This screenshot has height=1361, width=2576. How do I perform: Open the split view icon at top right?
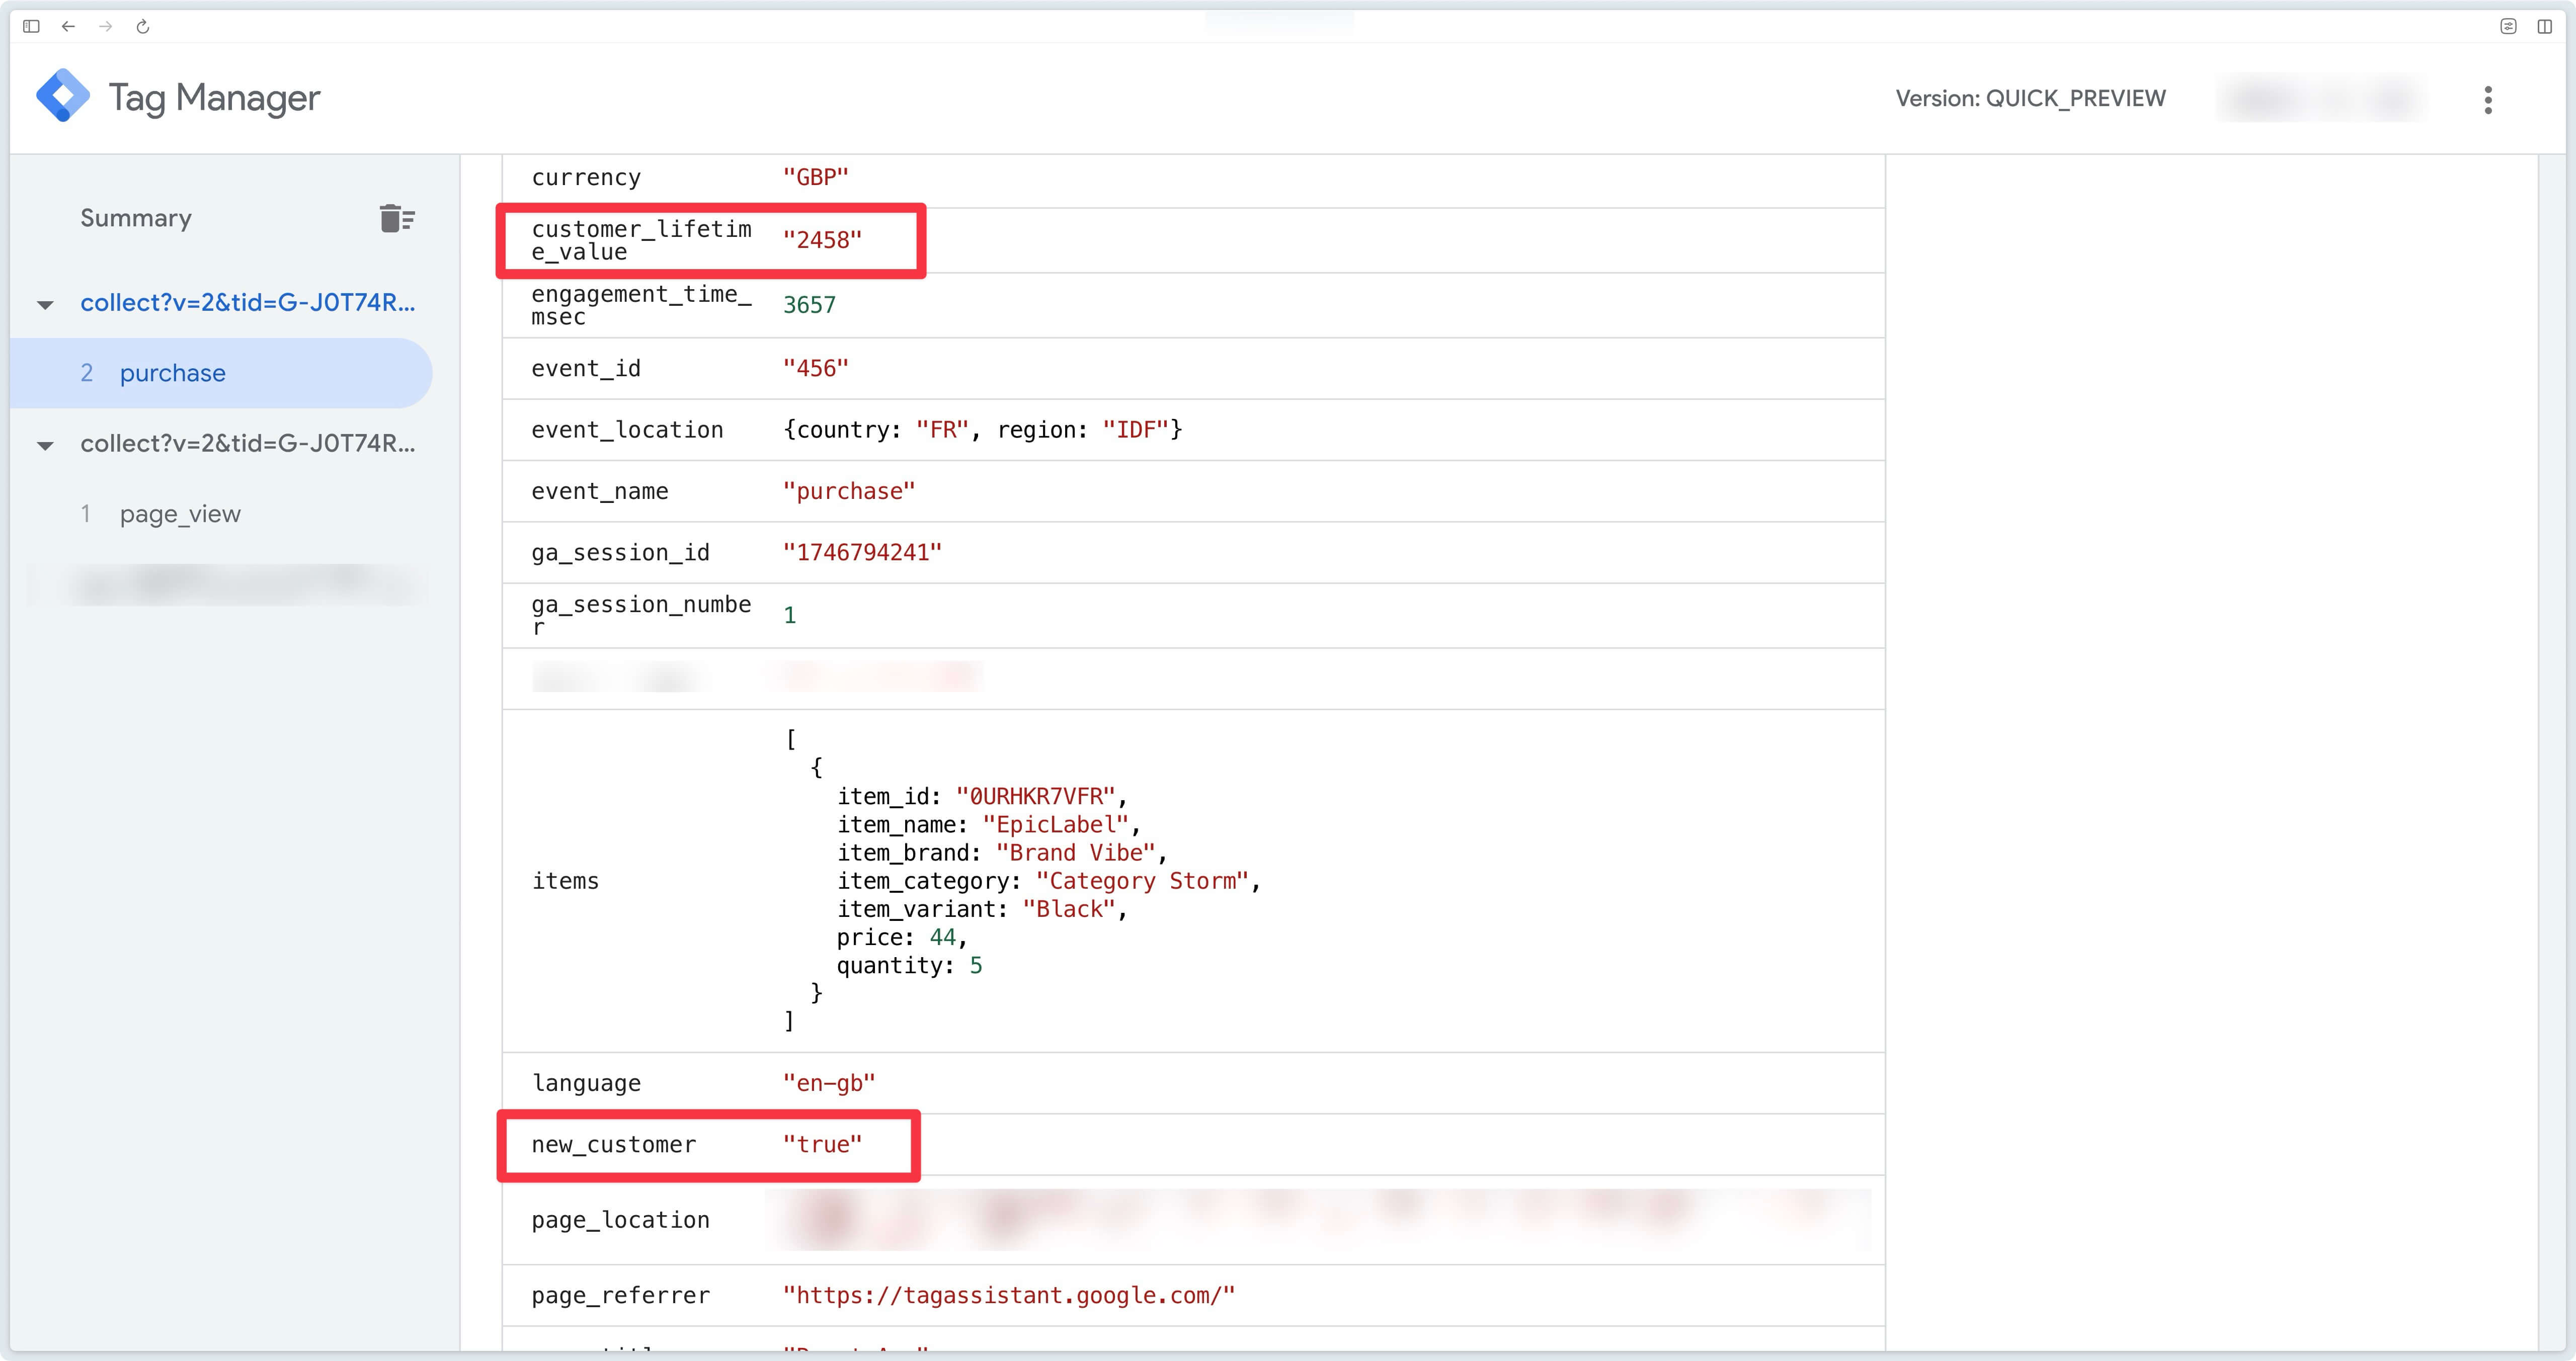(x=2544, y=26)
